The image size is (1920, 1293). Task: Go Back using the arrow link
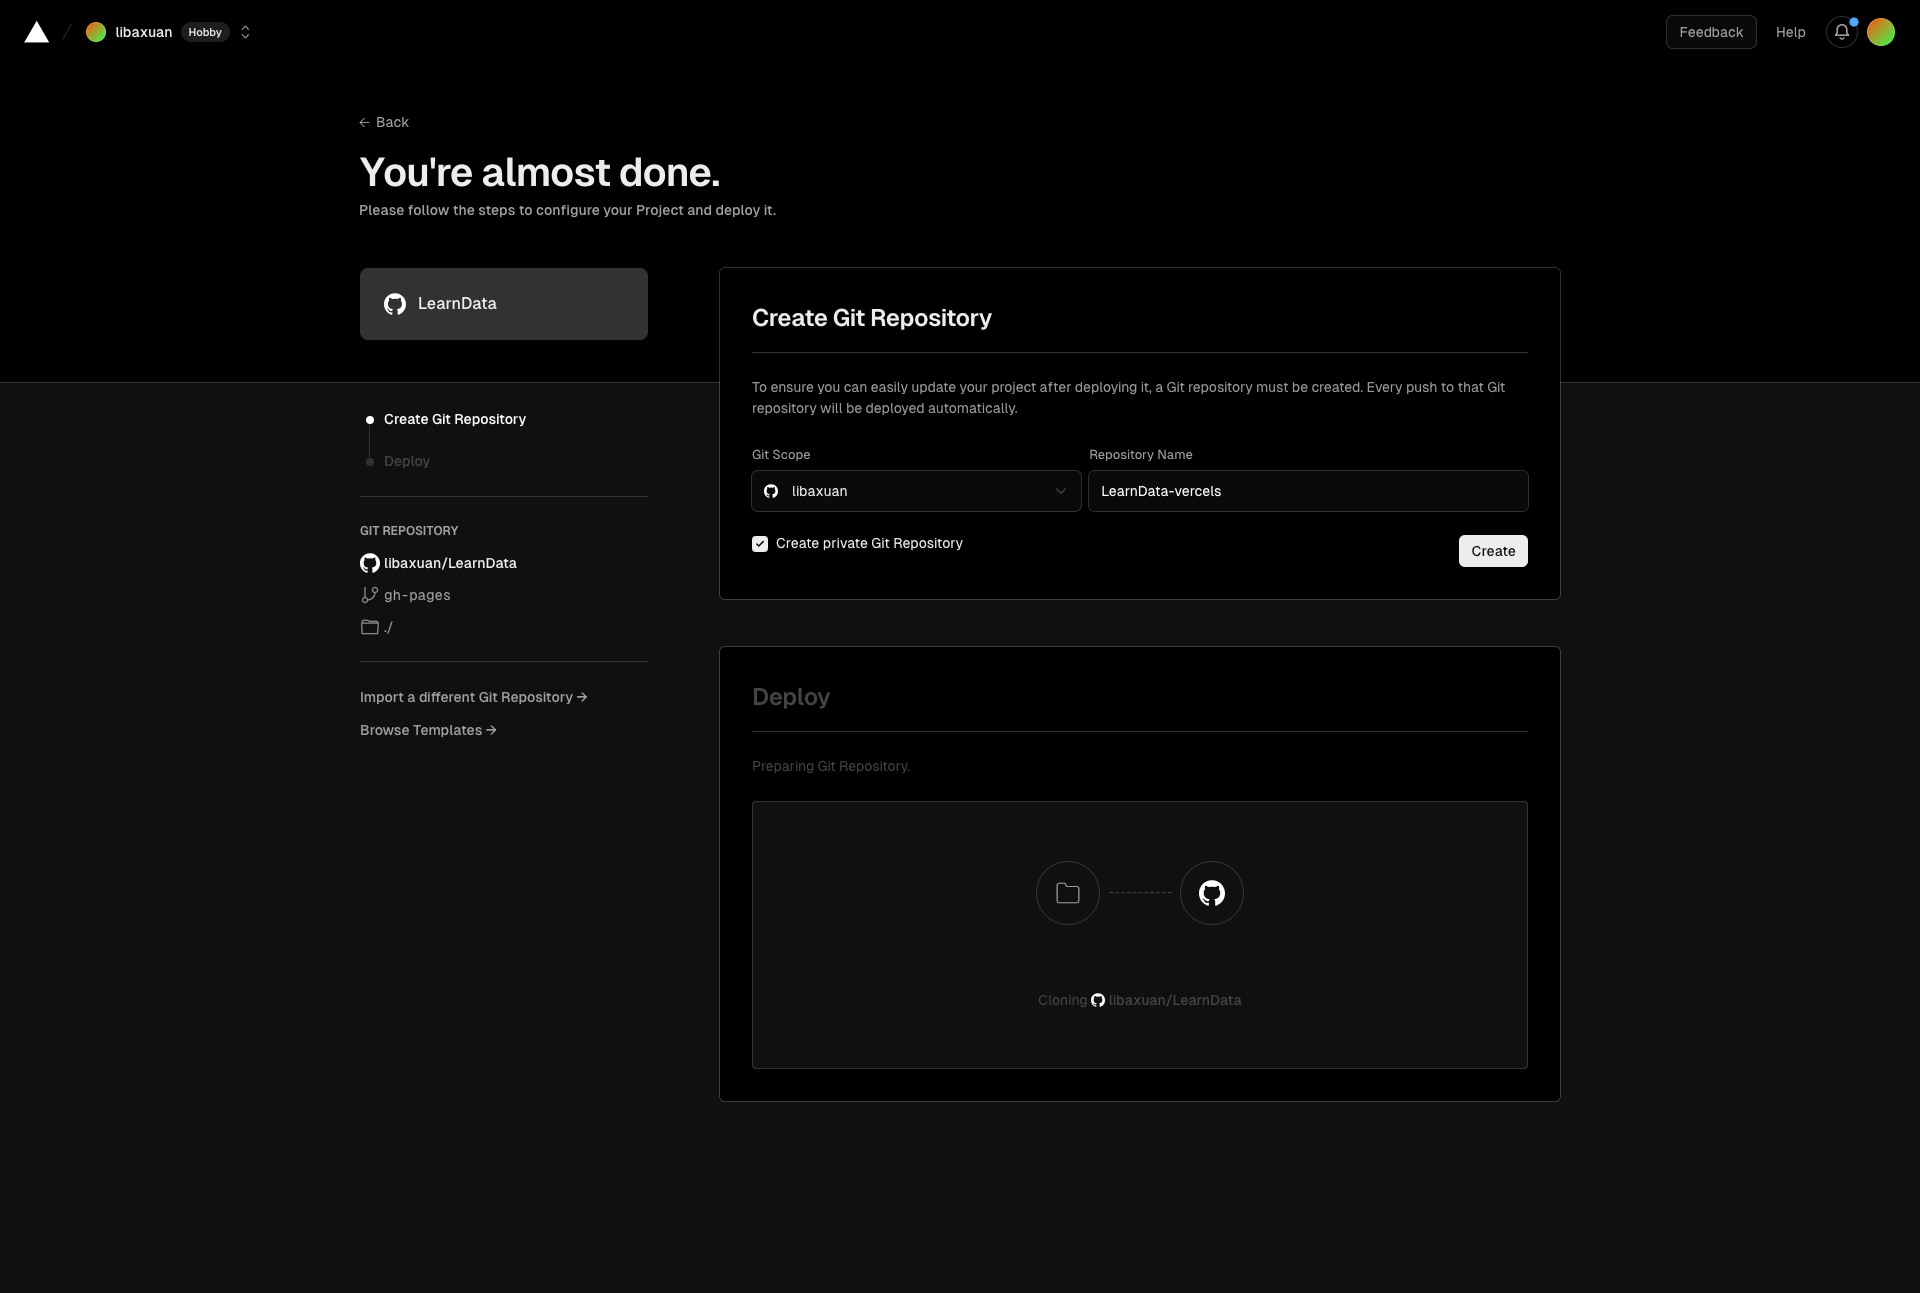click(384, 122)
